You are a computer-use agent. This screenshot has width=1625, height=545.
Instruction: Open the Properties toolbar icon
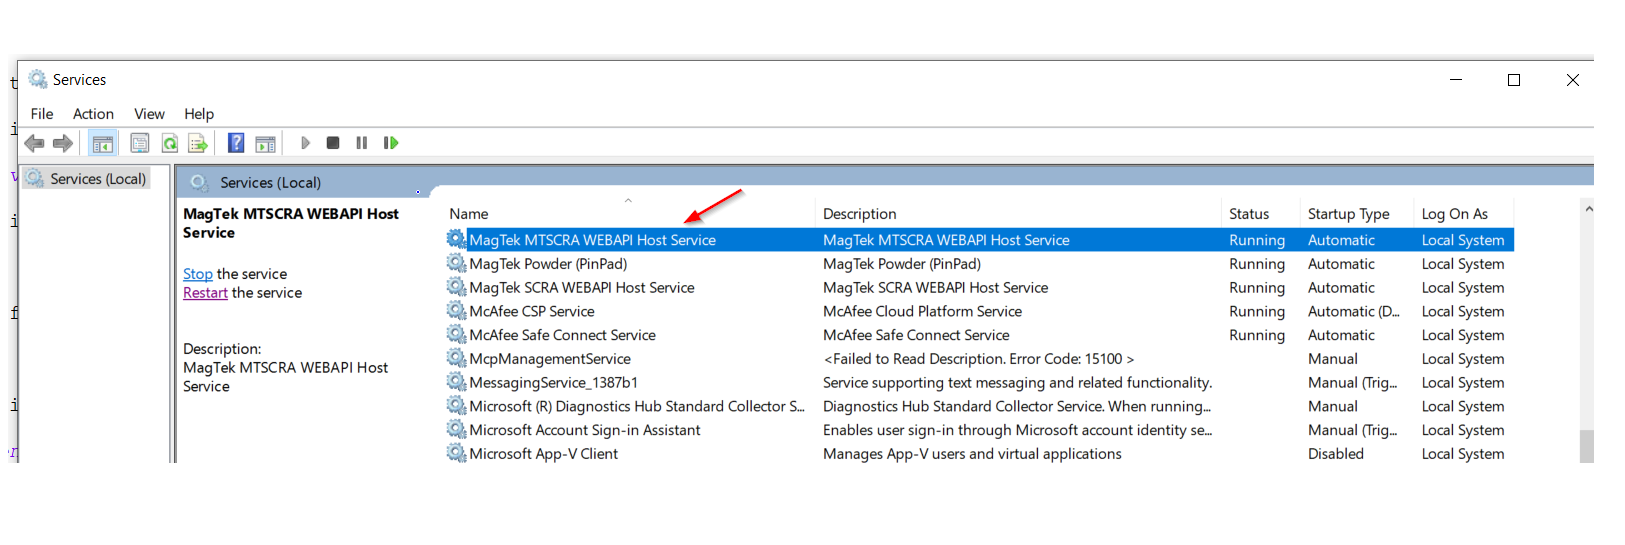140,143
